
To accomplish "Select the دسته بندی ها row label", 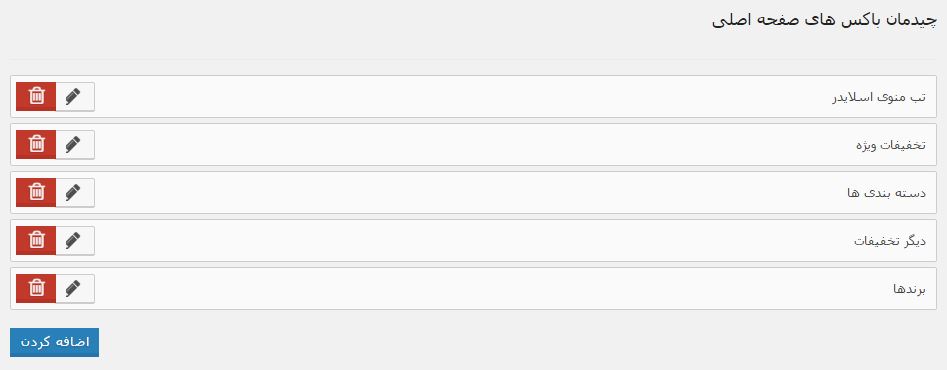I will pyautogui.click(x=886, y=193).
